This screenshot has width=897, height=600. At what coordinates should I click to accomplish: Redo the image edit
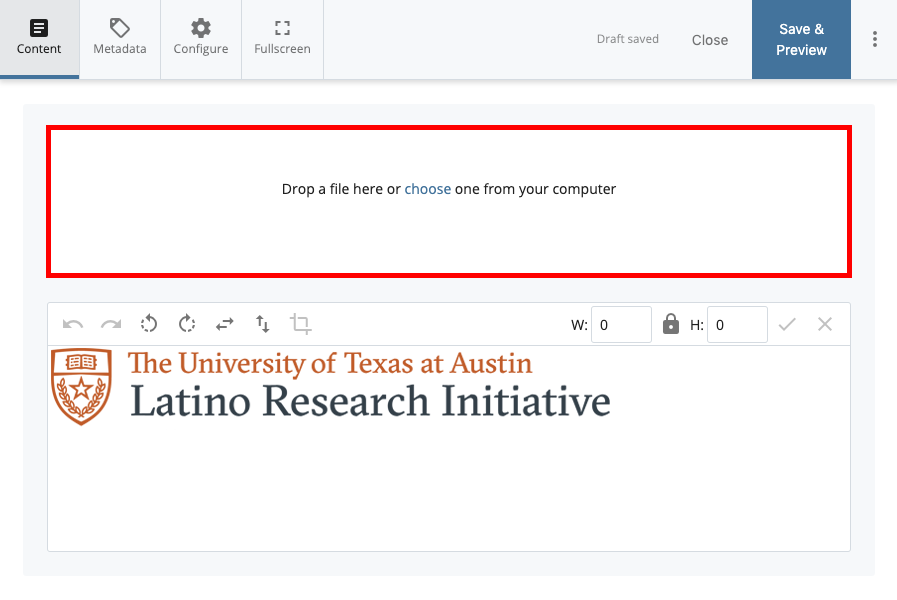click(111, 324)
